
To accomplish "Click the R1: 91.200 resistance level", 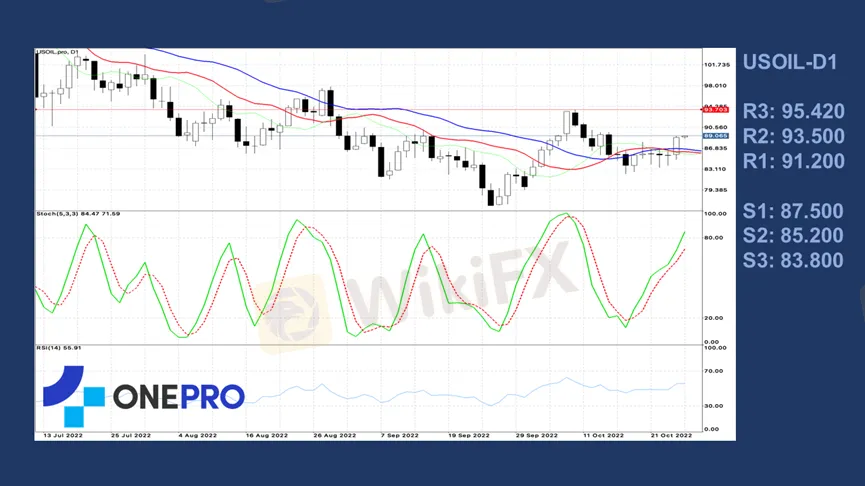I will coord(793,161).
